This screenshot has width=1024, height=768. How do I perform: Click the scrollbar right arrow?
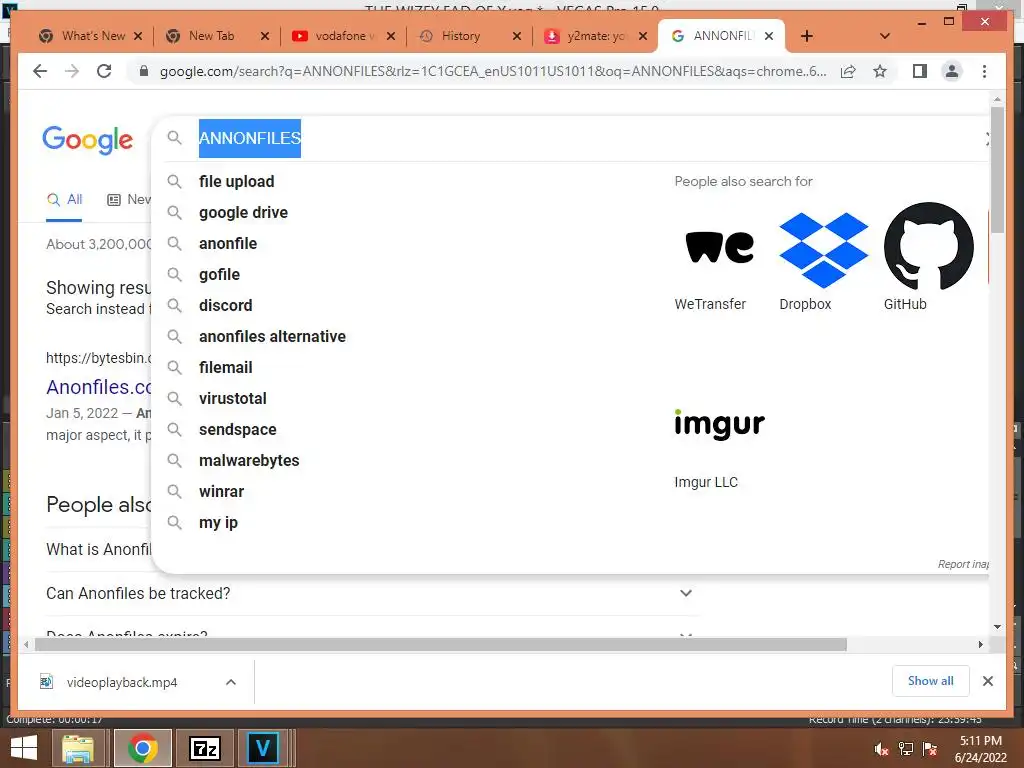[x=980, y=645]
